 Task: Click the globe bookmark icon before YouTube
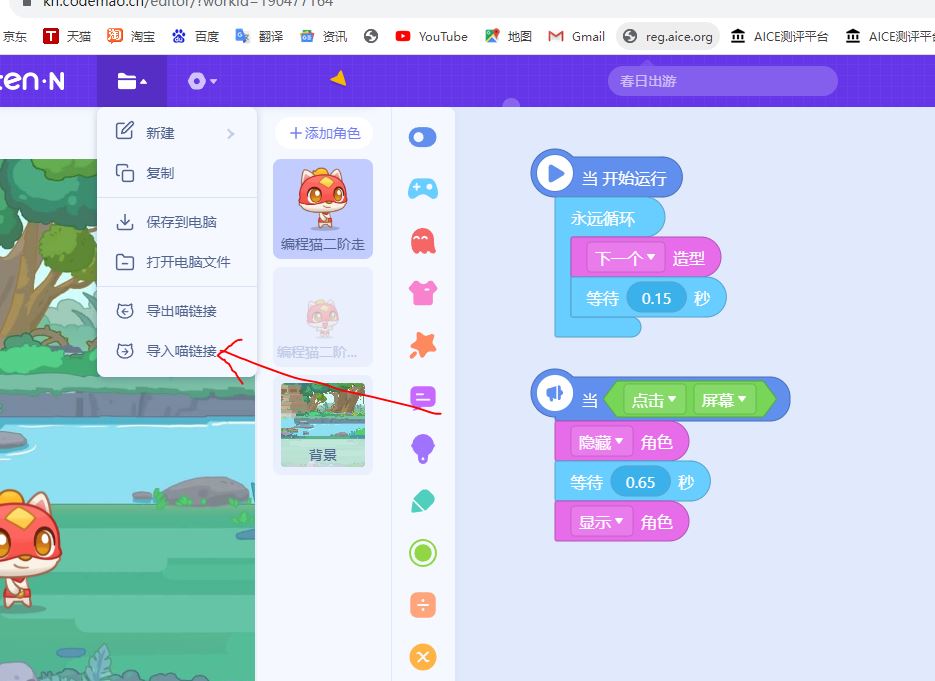(x=371, y=36)
